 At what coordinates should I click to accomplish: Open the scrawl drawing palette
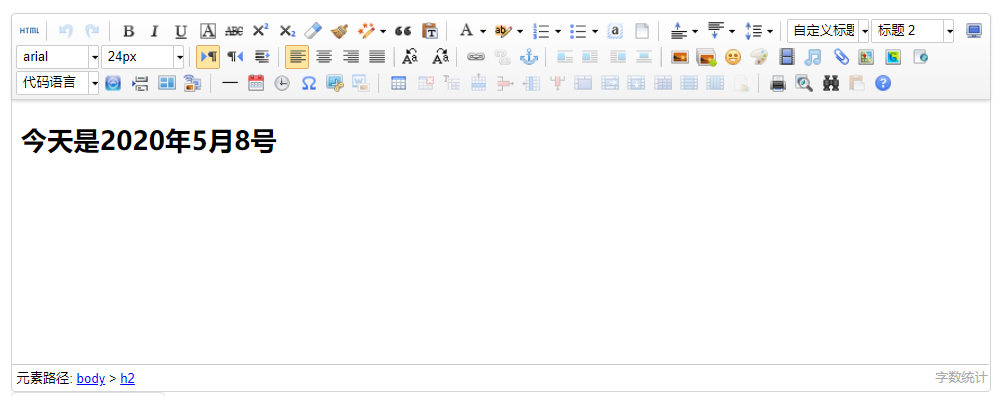[759, 57]
